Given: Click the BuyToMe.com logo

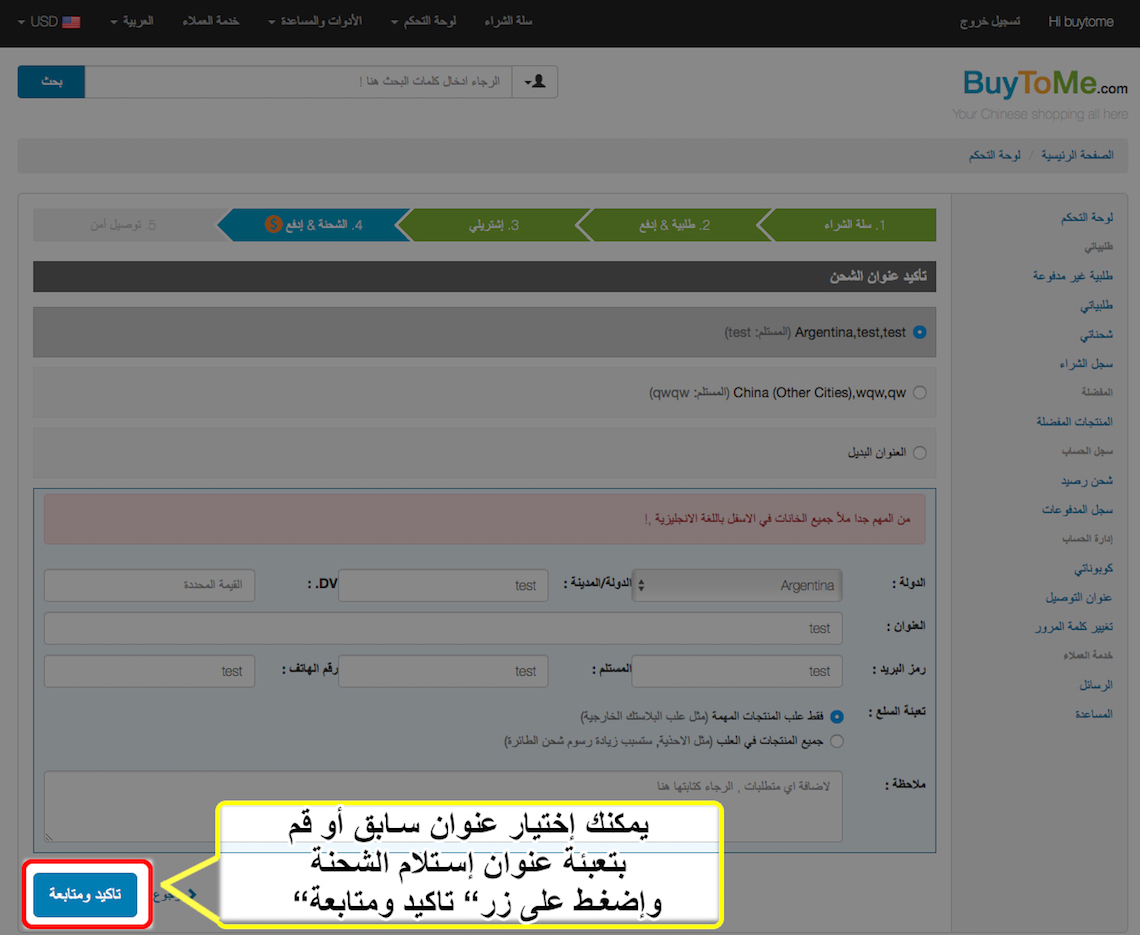Looking at the screenshot, I should pyautogui.click(x=1045, y=86).
